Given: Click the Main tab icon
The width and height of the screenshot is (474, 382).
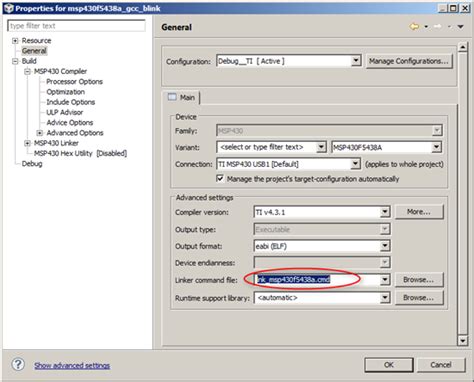Looking at the screenshot, I should tap(172, 97).
